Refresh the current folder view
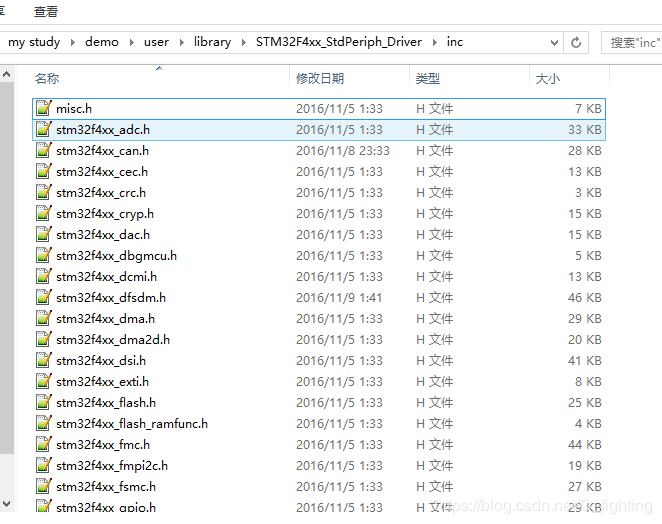The width and height of the screenshot is (662, 524). click(576, 43)
